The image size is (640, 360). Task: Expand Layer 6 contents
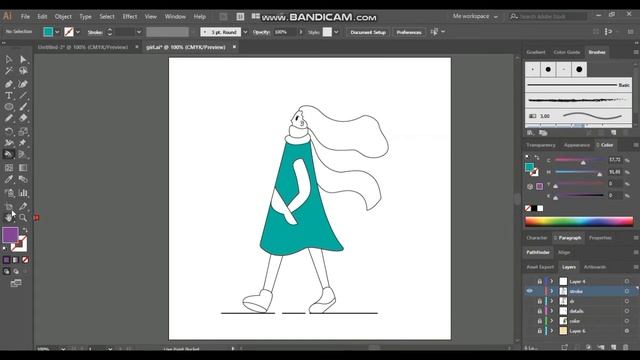point(551,331)
